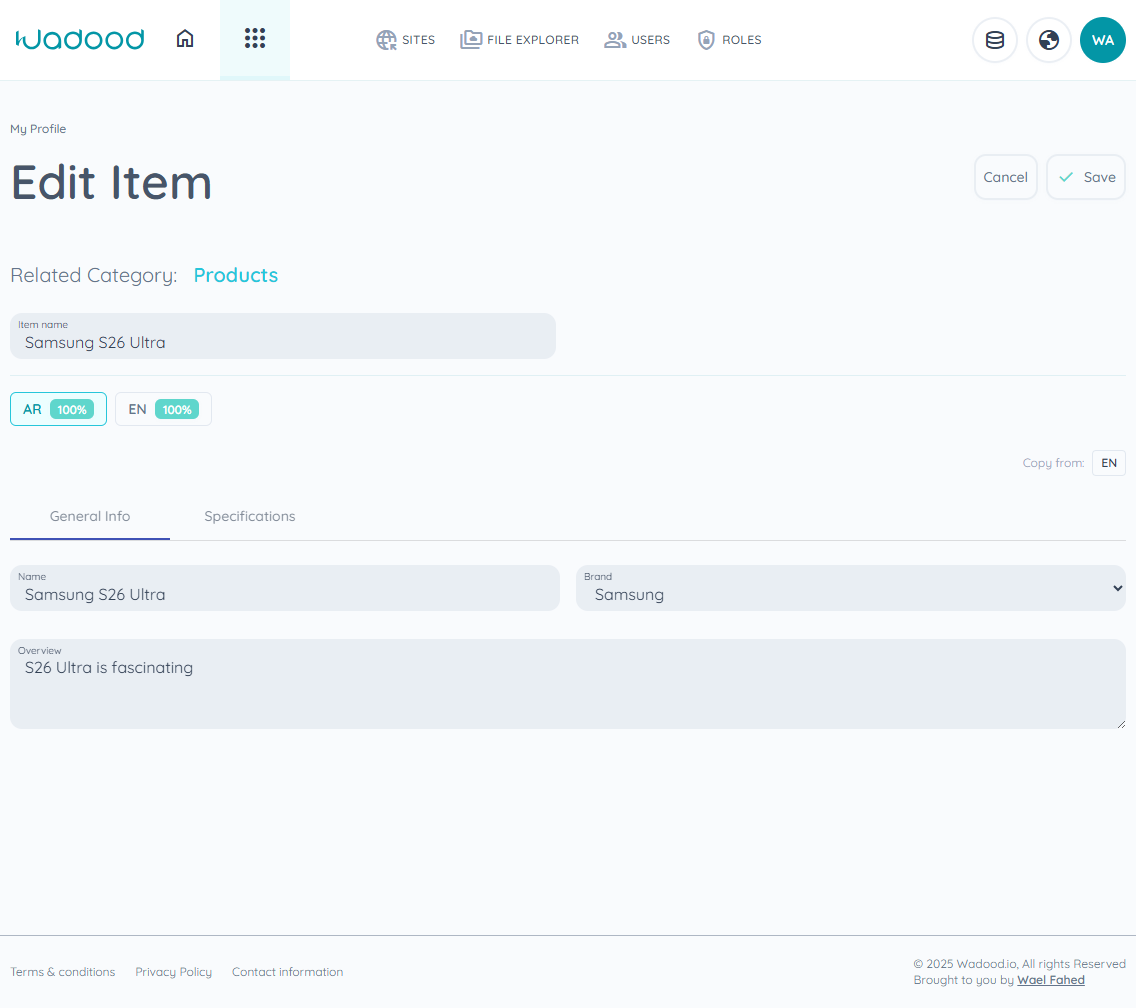Open the database icon button
This screenshot has height=1008, width=1136.
tap(995, 40)
